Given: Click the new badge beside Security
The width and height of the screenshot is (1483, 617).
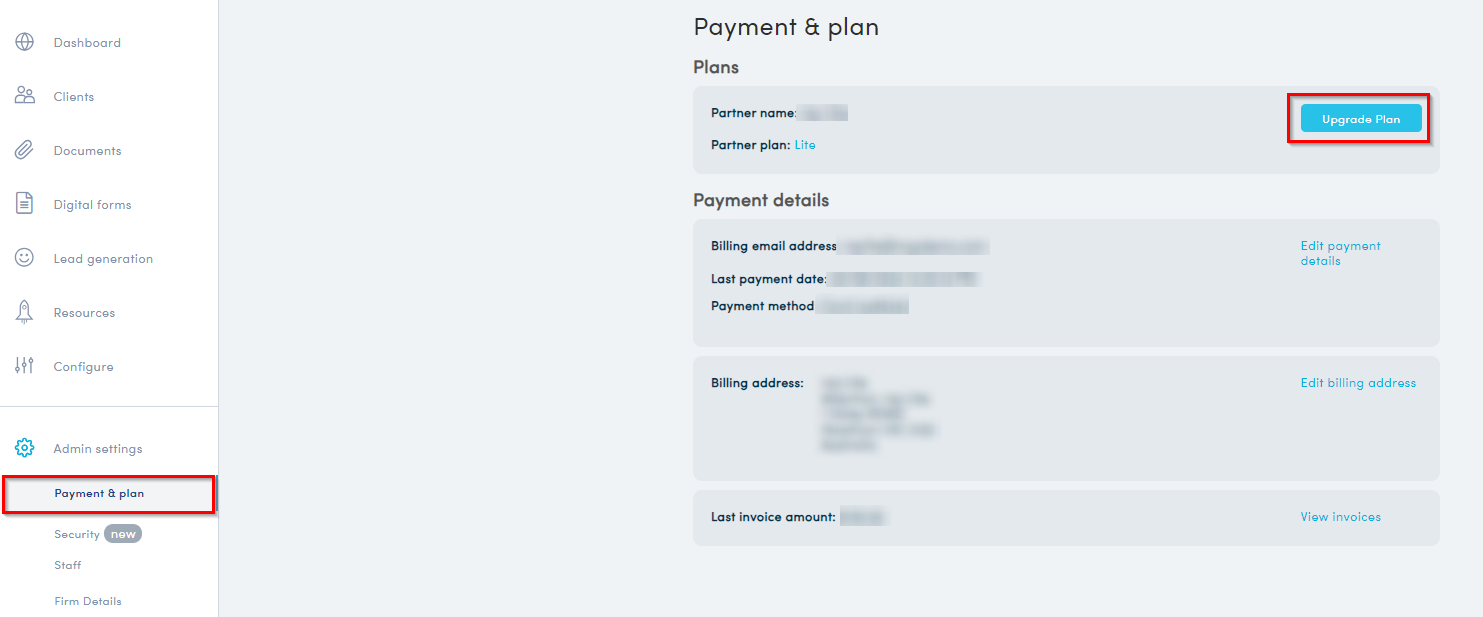Looking at the screenshot, I should click(x=123, y=535).
